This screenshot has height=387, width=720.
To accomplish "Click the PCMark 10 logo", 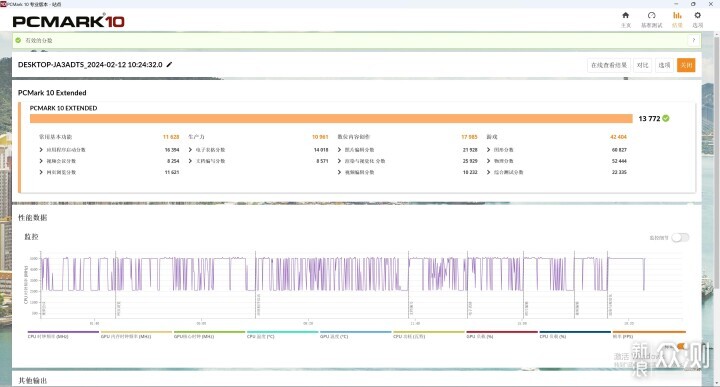I will (x=68, y=21).
